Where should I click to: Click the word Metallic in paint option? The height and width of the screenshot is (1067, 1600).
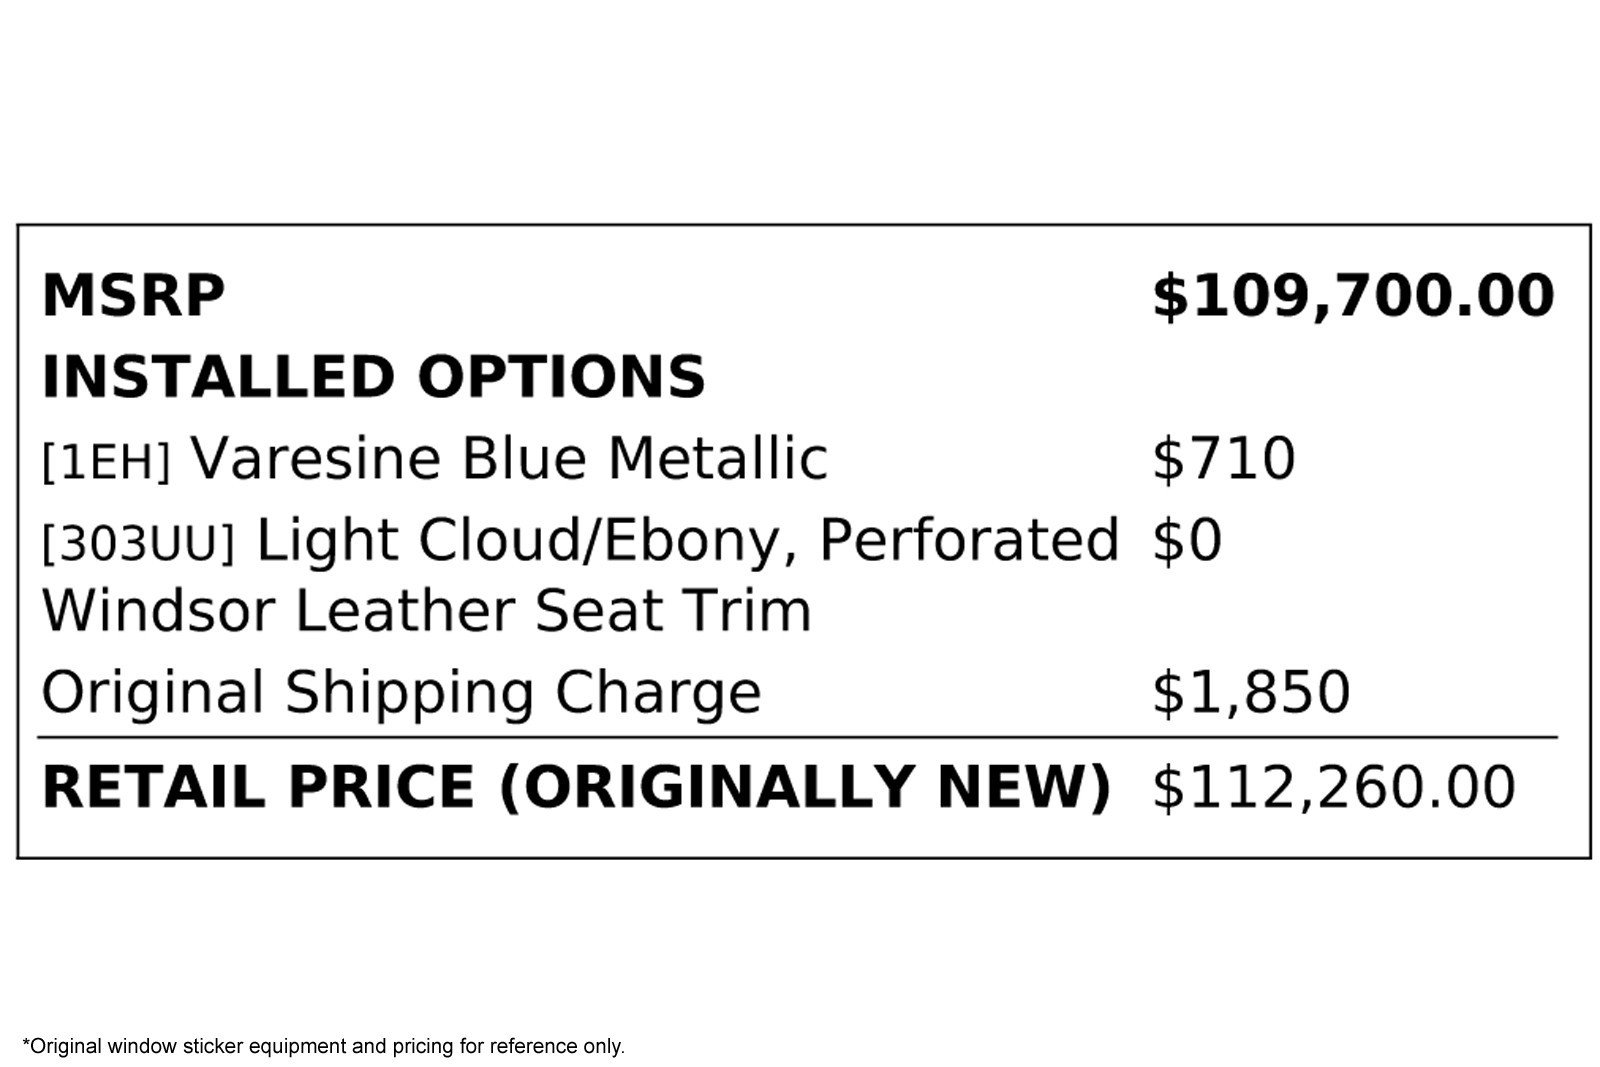click(718, 458)
